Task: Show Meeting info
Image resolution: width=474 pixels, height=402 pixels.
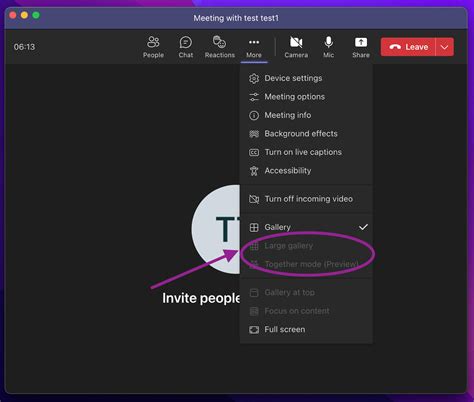Action: (x=306, y=115)
